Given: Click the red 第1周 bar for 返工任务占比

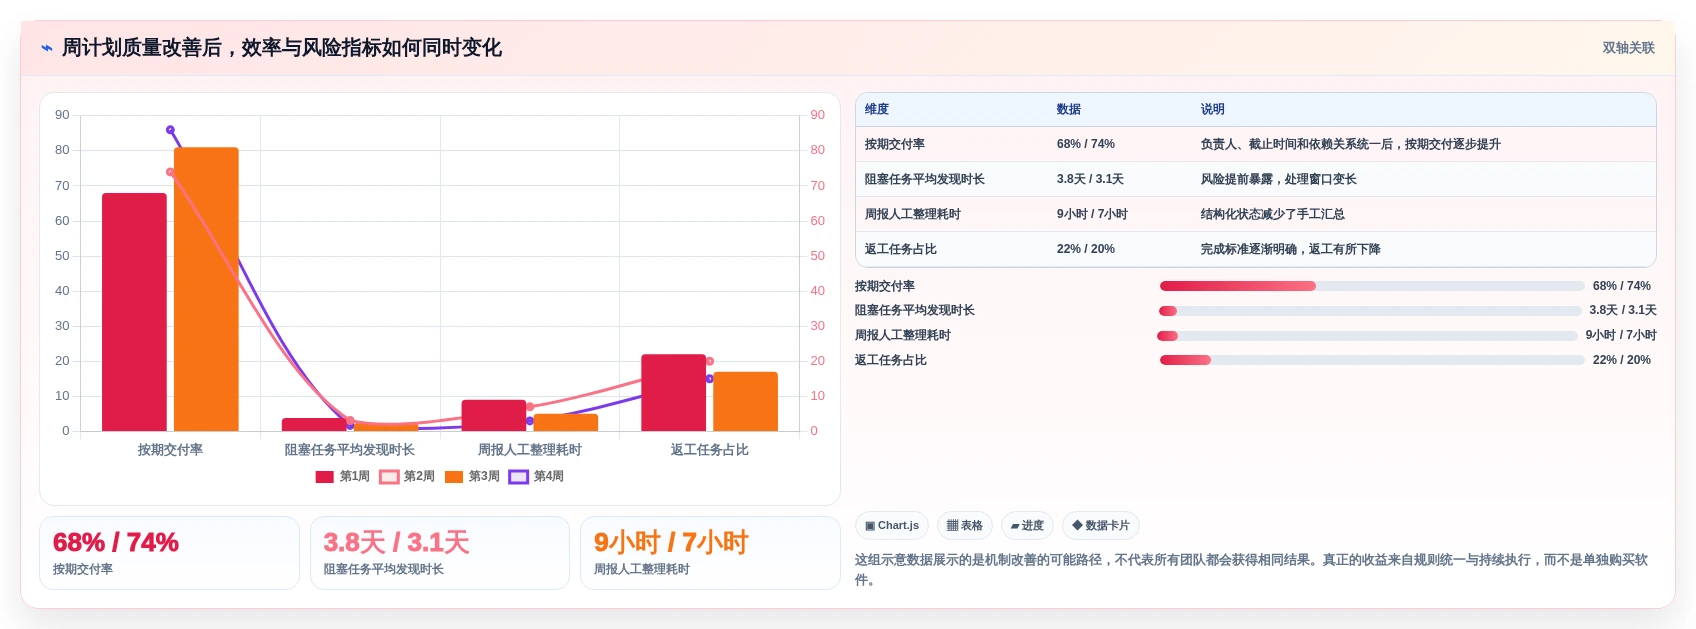Looking at the screenshot, I should 673,393.
